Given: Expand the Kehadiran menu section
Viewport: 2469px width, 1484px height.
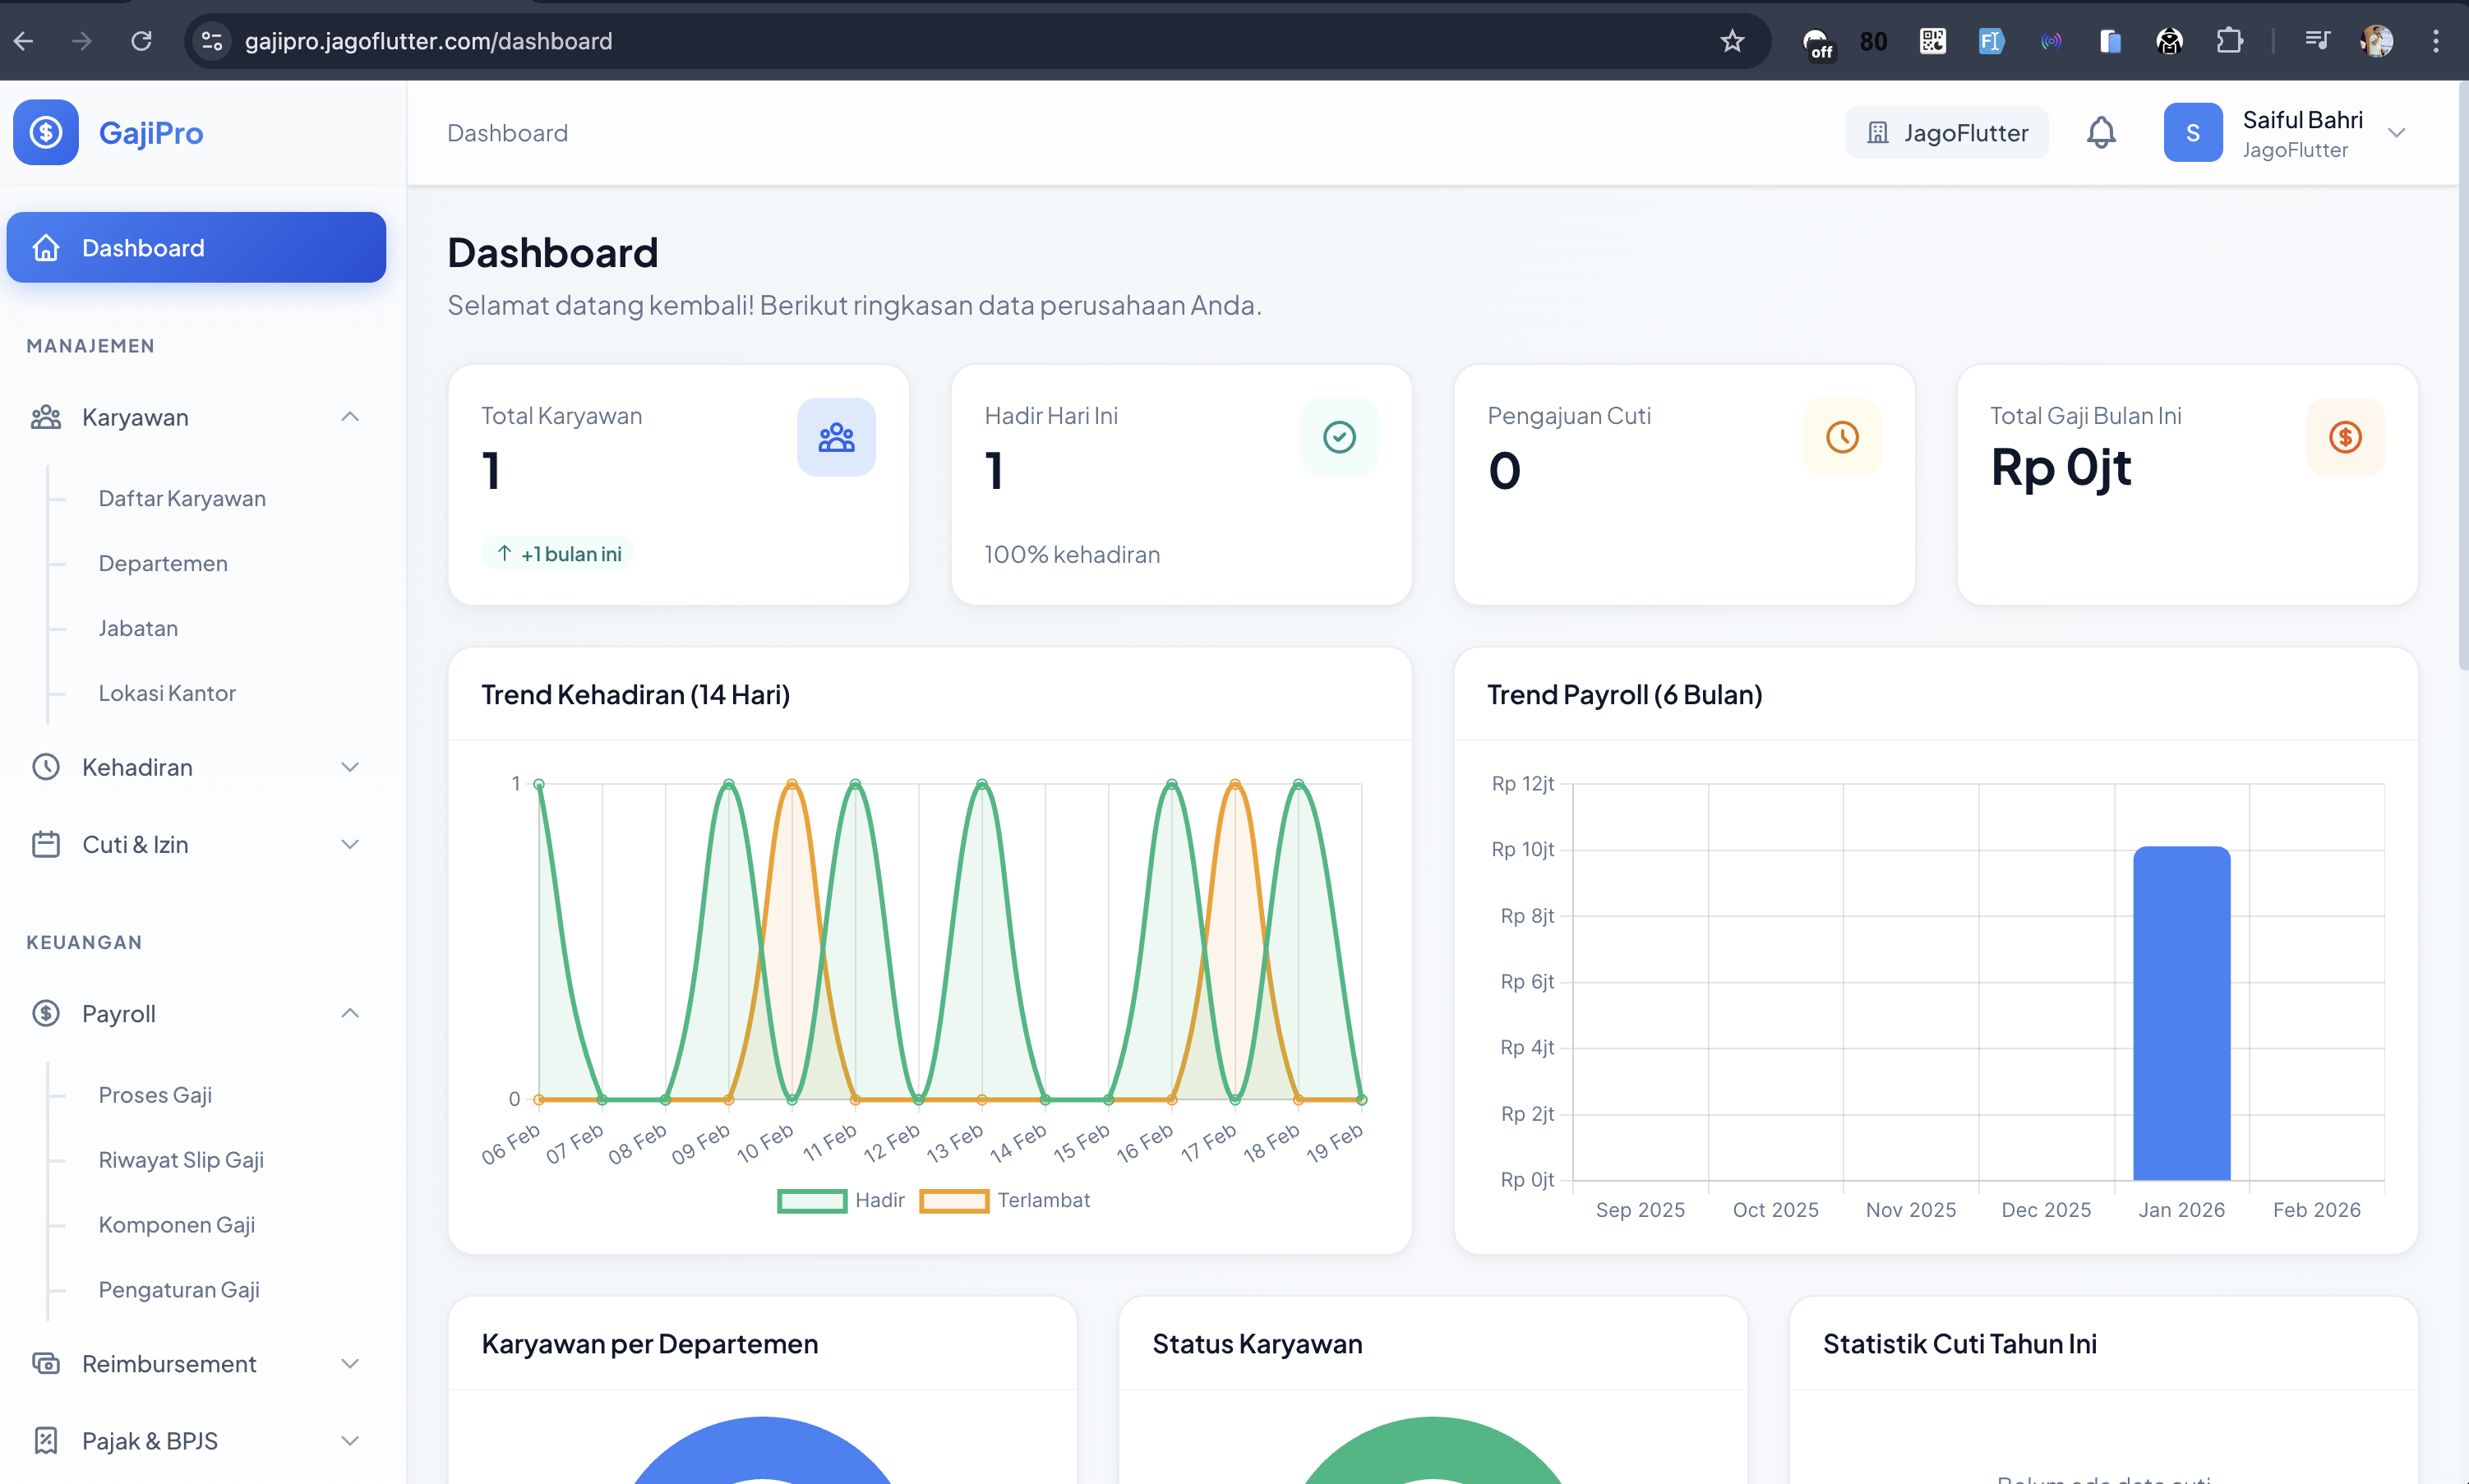Looking at the screenshot, I should 196,767.
